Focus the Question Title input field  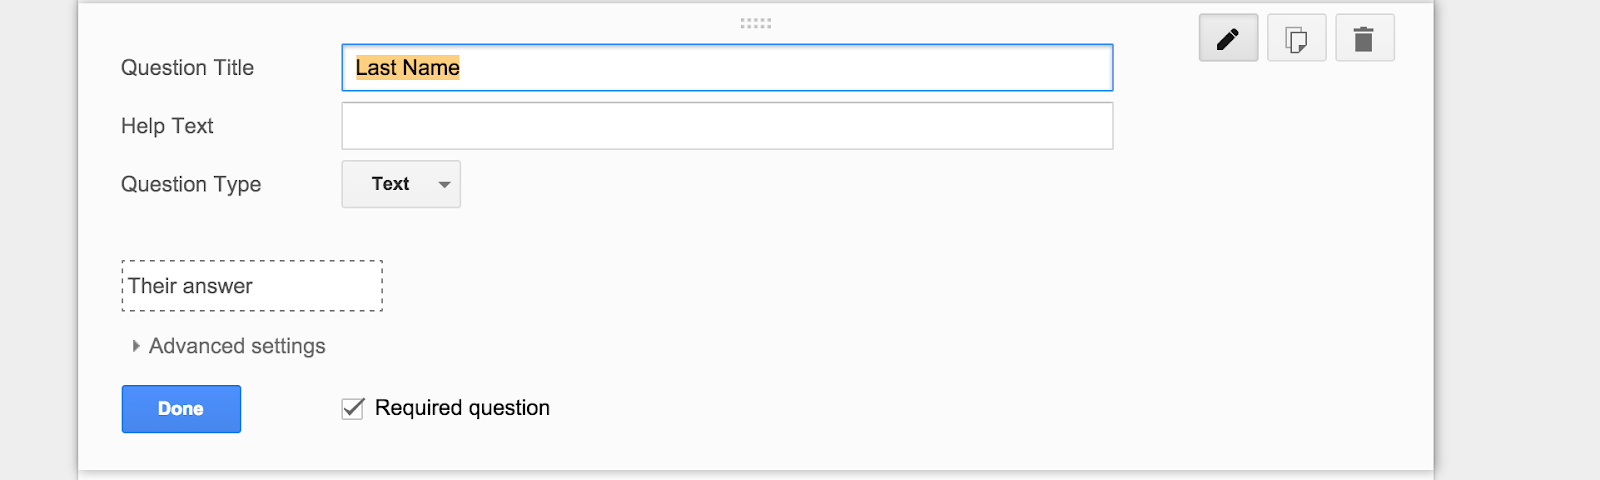tap(727, 68)
